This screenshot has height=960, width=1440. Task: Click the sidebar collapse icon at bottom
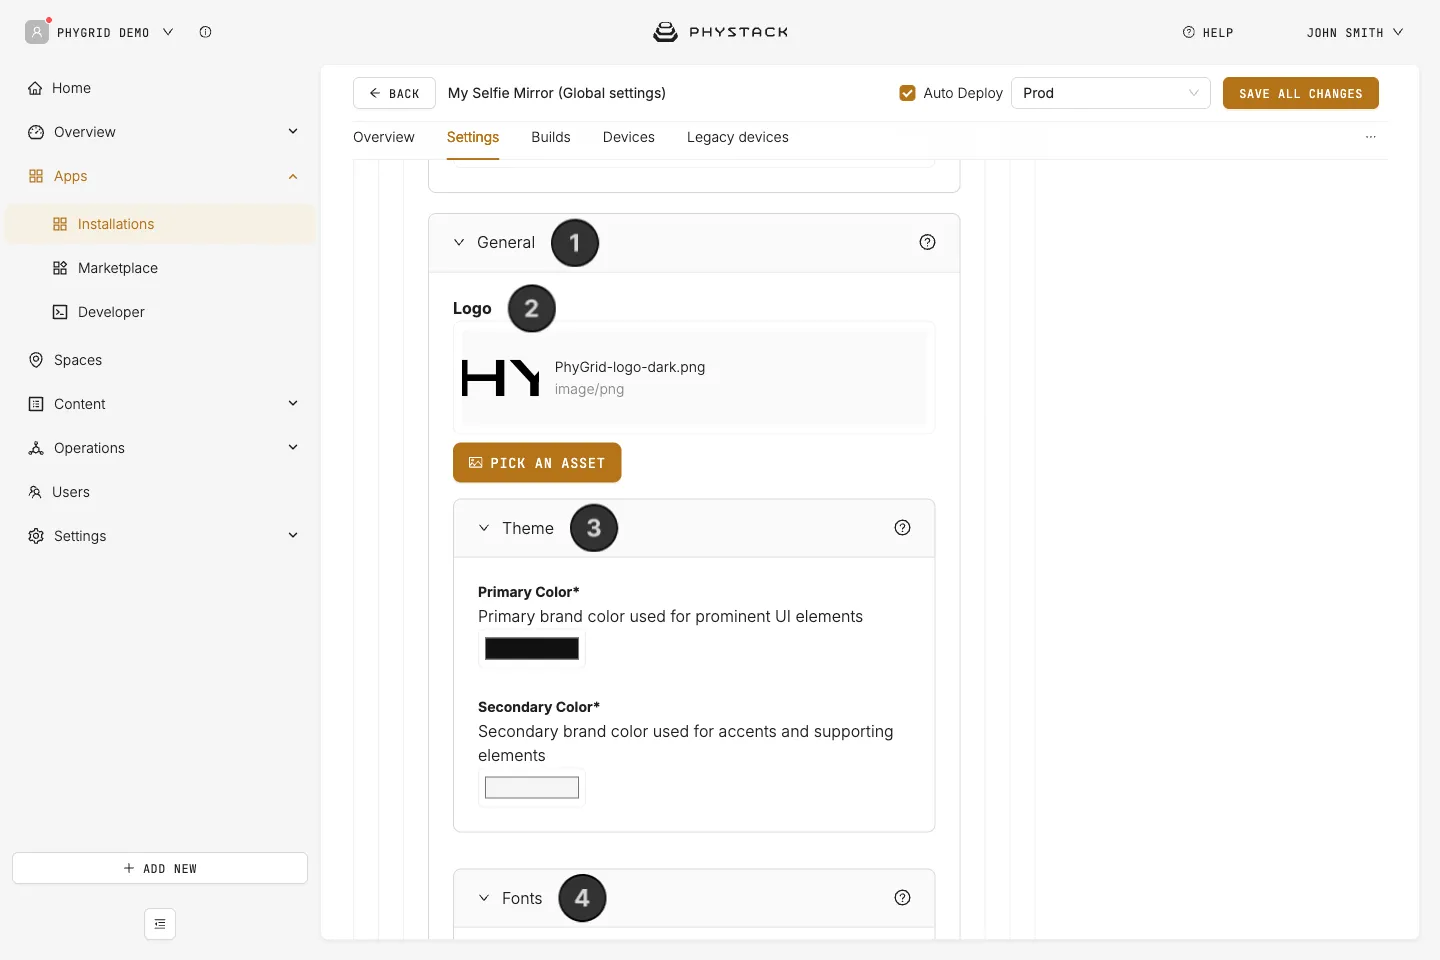click(160, 924)
